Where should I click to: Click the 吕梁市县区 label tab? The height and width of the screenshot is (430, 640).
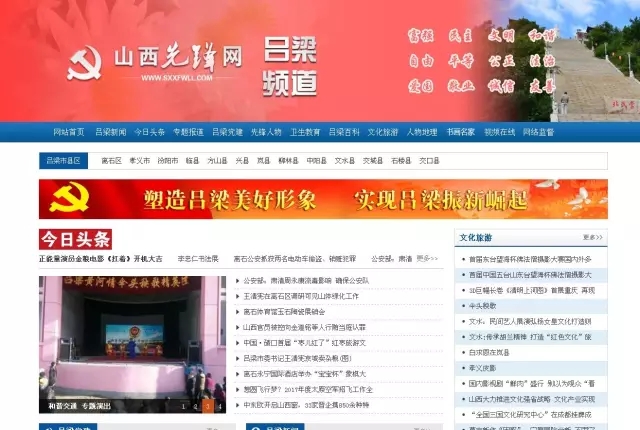point(63,161)
